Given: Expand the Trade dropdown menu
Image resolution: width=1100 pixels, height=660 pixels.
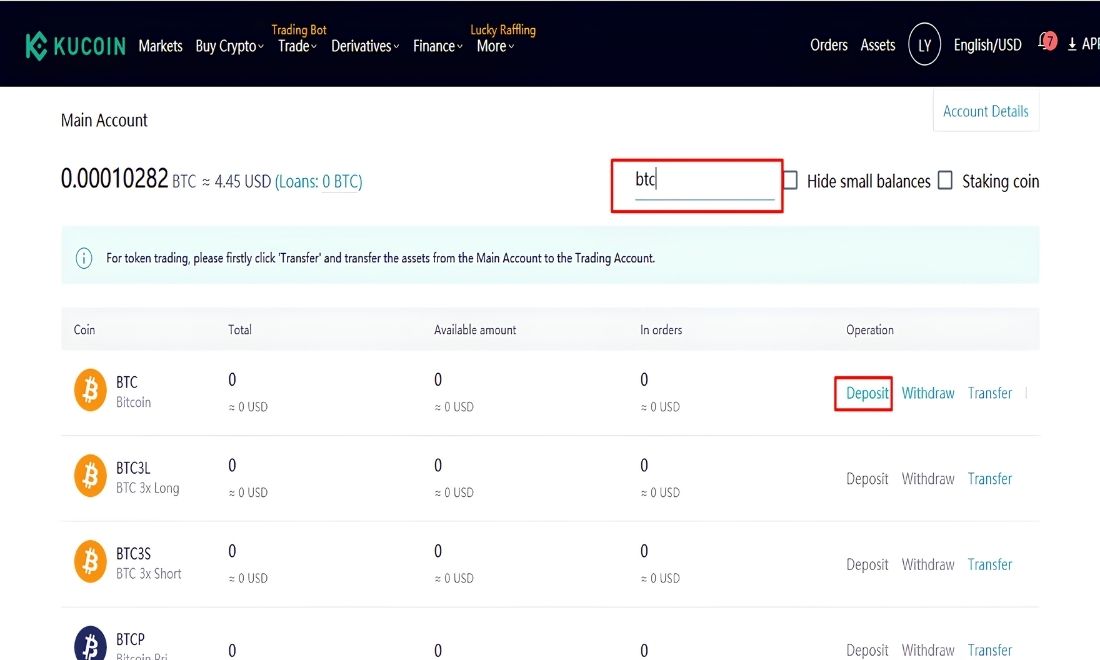Looking at the screenshot, I should tap(297, 46).
